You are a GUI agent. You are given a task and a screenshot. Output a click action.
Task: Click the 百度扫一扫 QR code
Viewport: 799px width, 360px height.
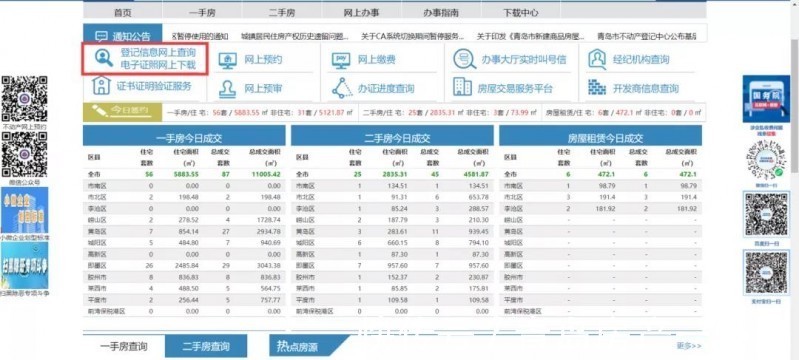coord(766,215)
